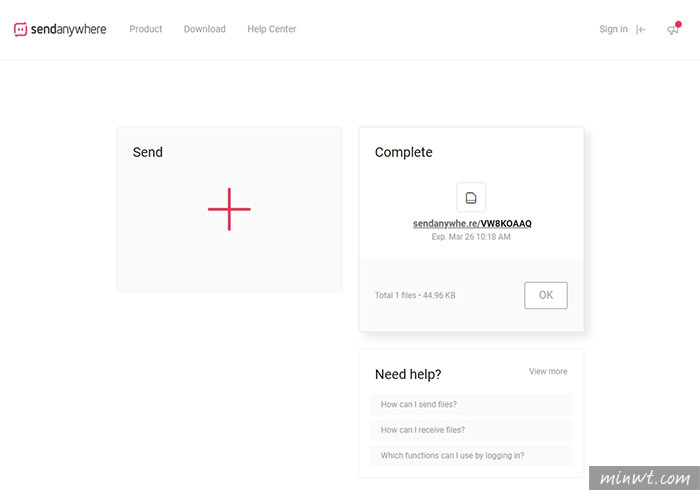Viewport: 700px width, 490px height.
Task: Click View more in Need help
Action: tap(548, 371)
